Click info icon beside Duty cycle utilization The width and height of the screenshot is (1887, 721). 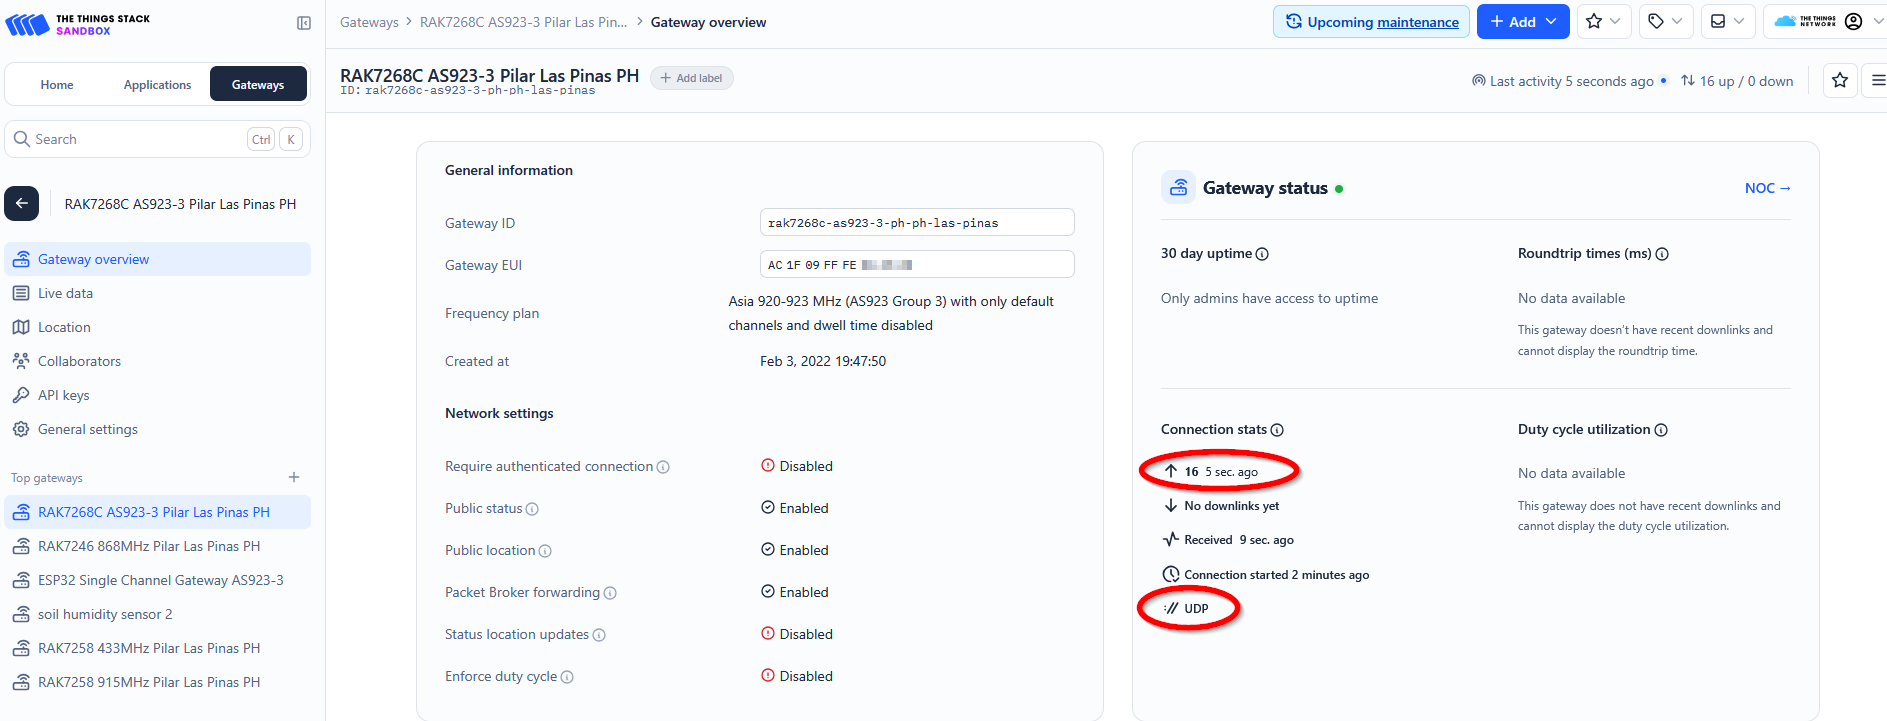coord(1661,430)
